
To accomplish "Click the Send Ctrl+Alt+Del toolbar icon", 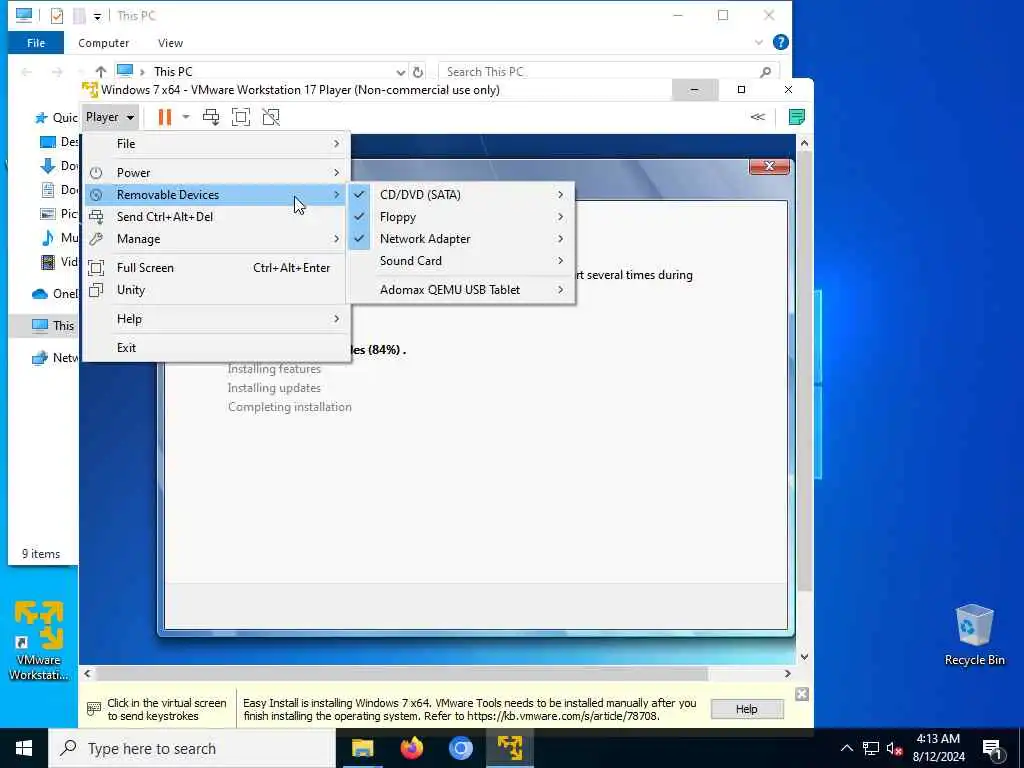I will pos(211,117).
